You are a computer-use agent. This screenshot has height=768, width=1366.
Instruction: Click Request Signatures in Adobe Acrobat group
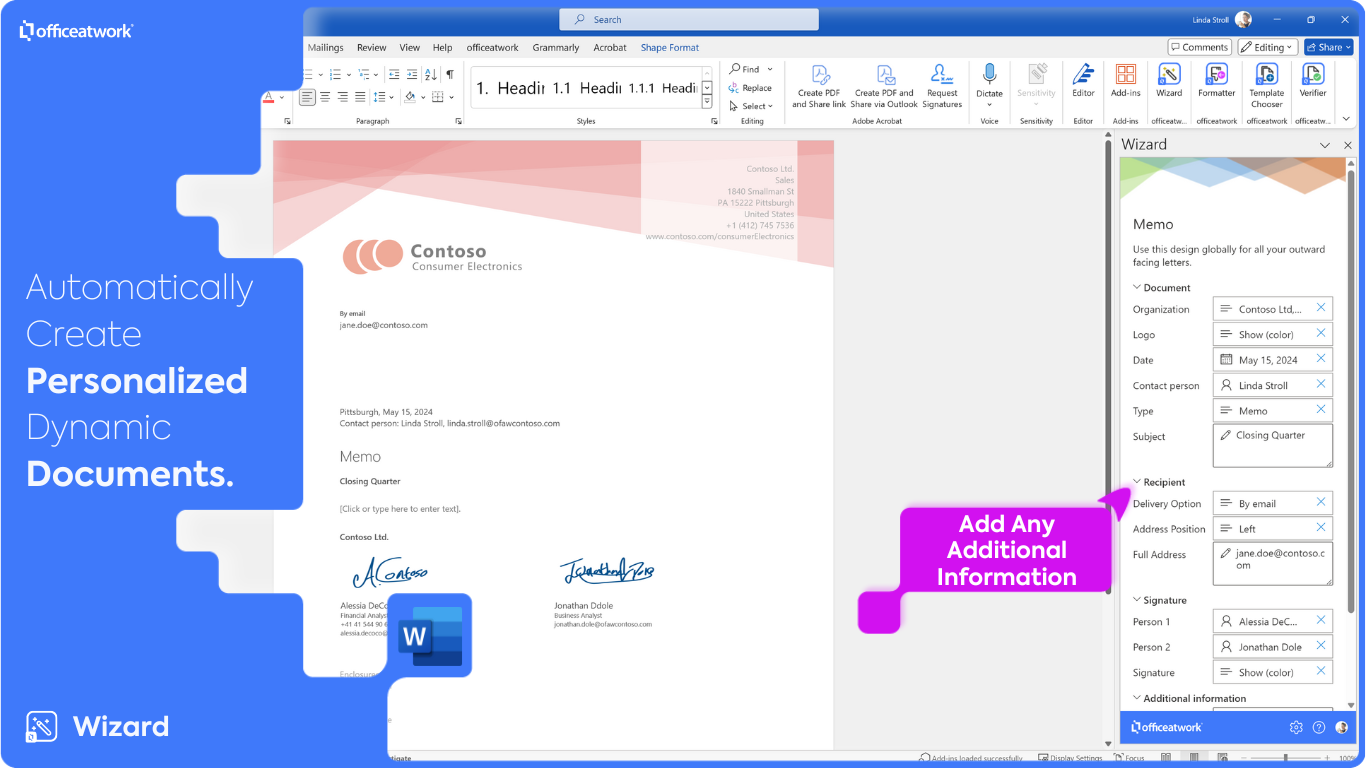pos(942,85)
